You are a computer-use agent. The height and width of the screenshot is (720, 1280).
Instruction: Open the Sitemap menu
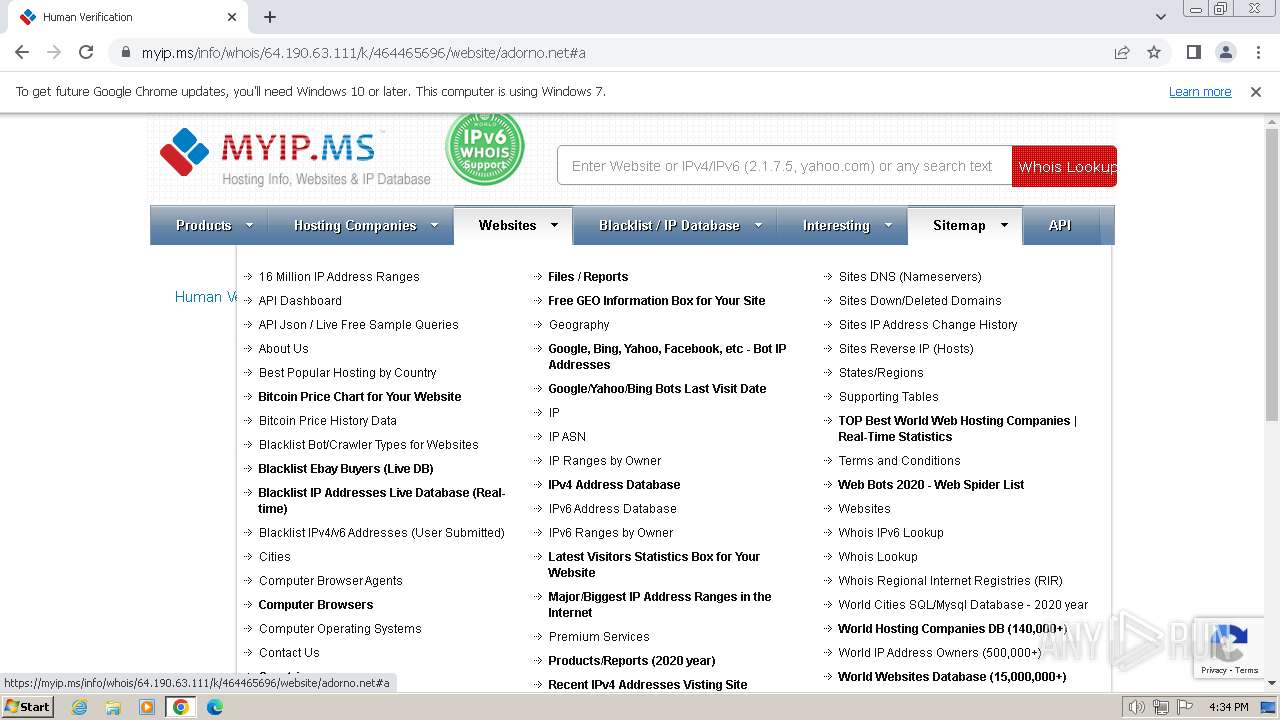(959, 225)
